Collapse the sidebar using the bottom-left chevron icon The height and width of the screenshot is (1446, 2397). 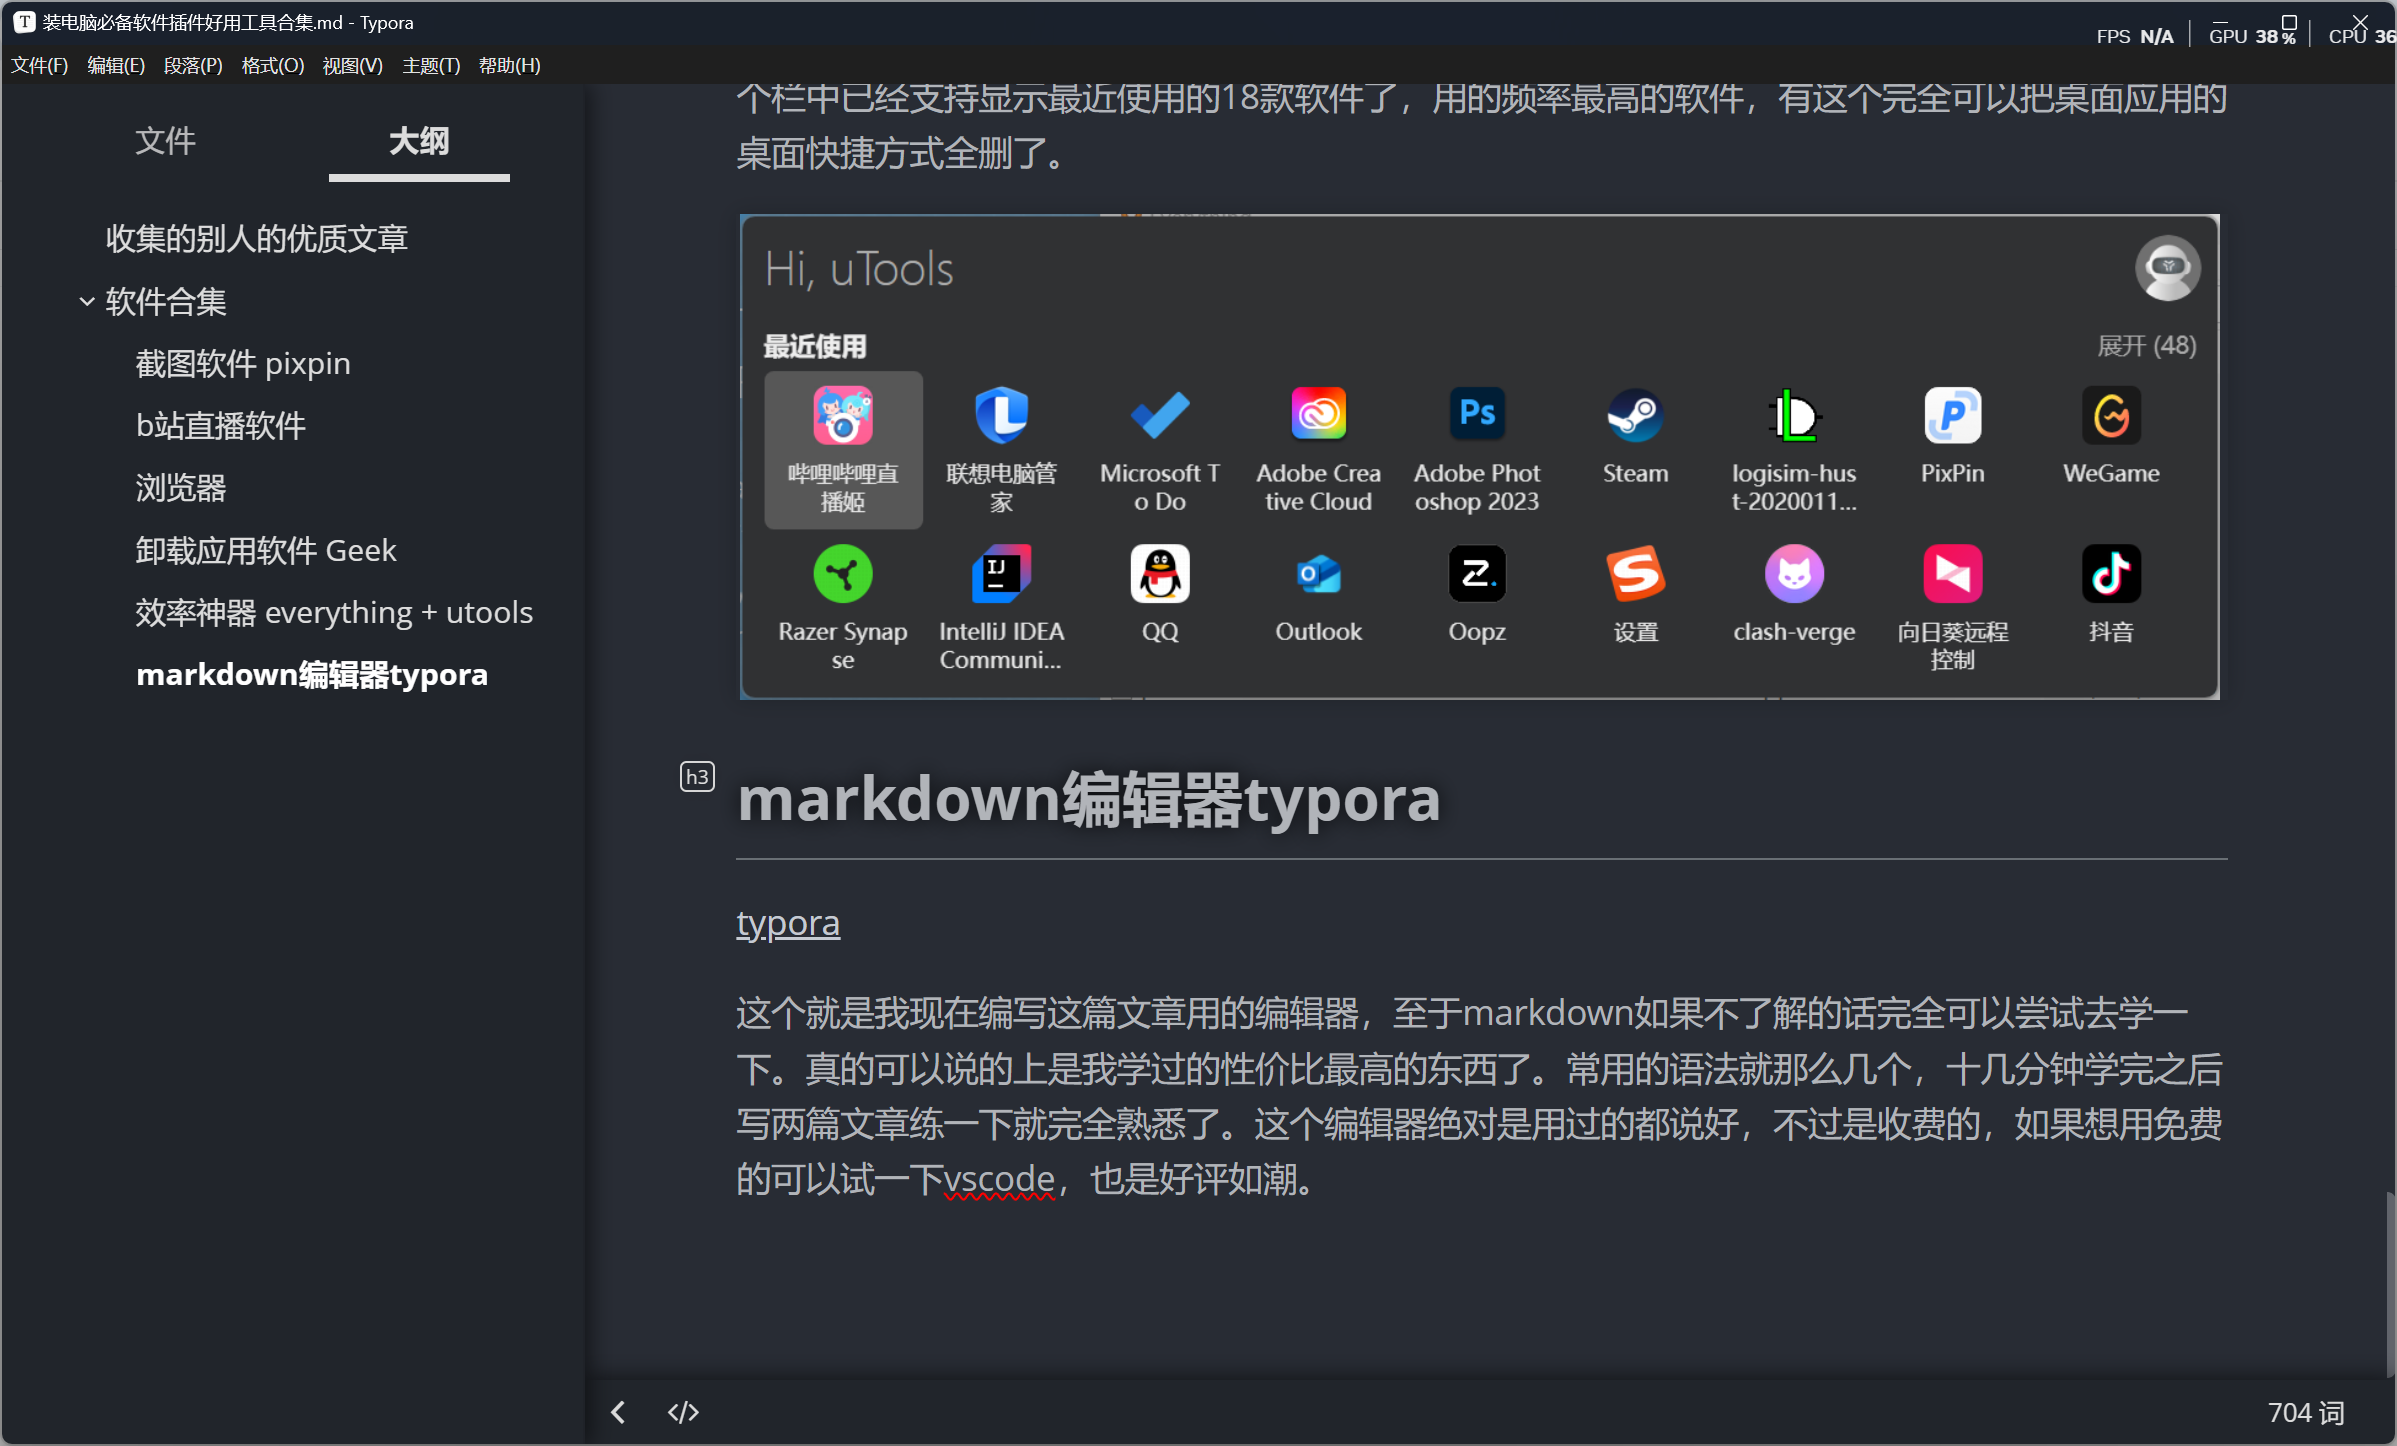[x=618, y=1411]
